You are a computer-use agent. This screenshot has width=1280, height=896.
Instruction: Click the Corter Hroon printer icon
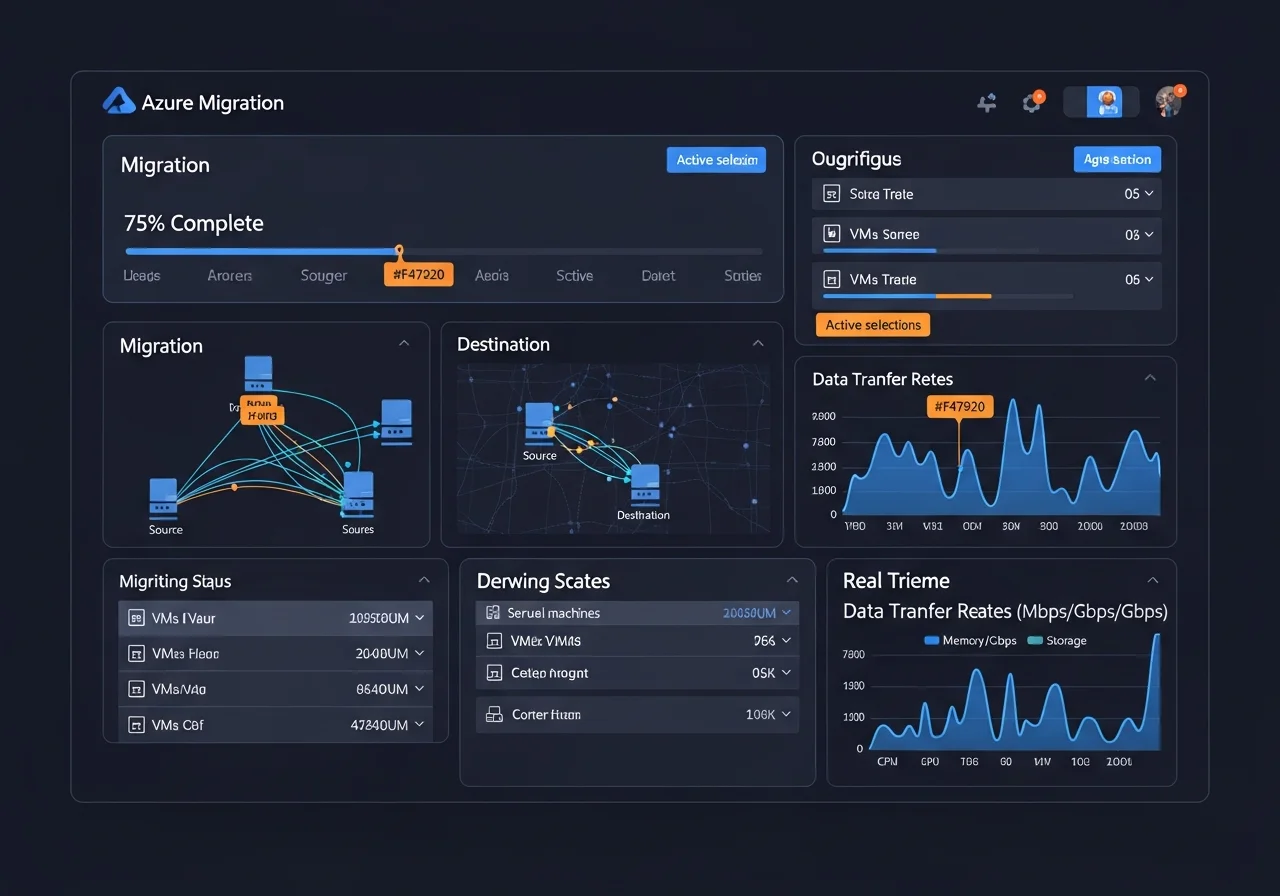(493, 715)
